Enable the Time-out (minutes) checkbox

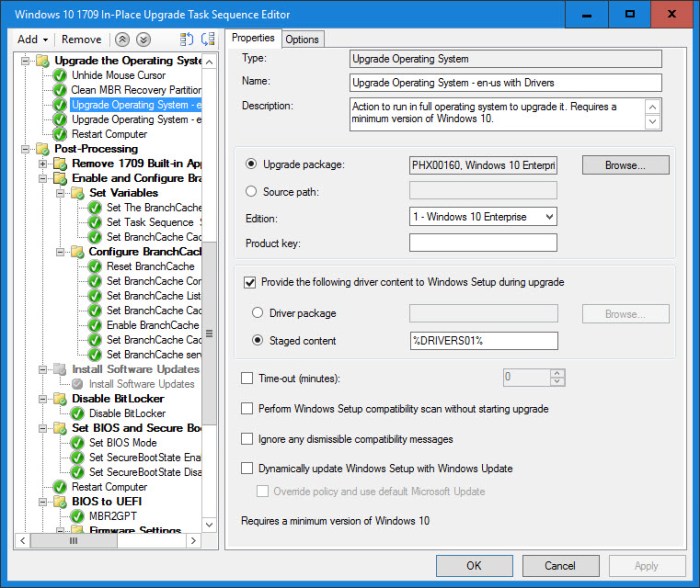click(247, 378)
